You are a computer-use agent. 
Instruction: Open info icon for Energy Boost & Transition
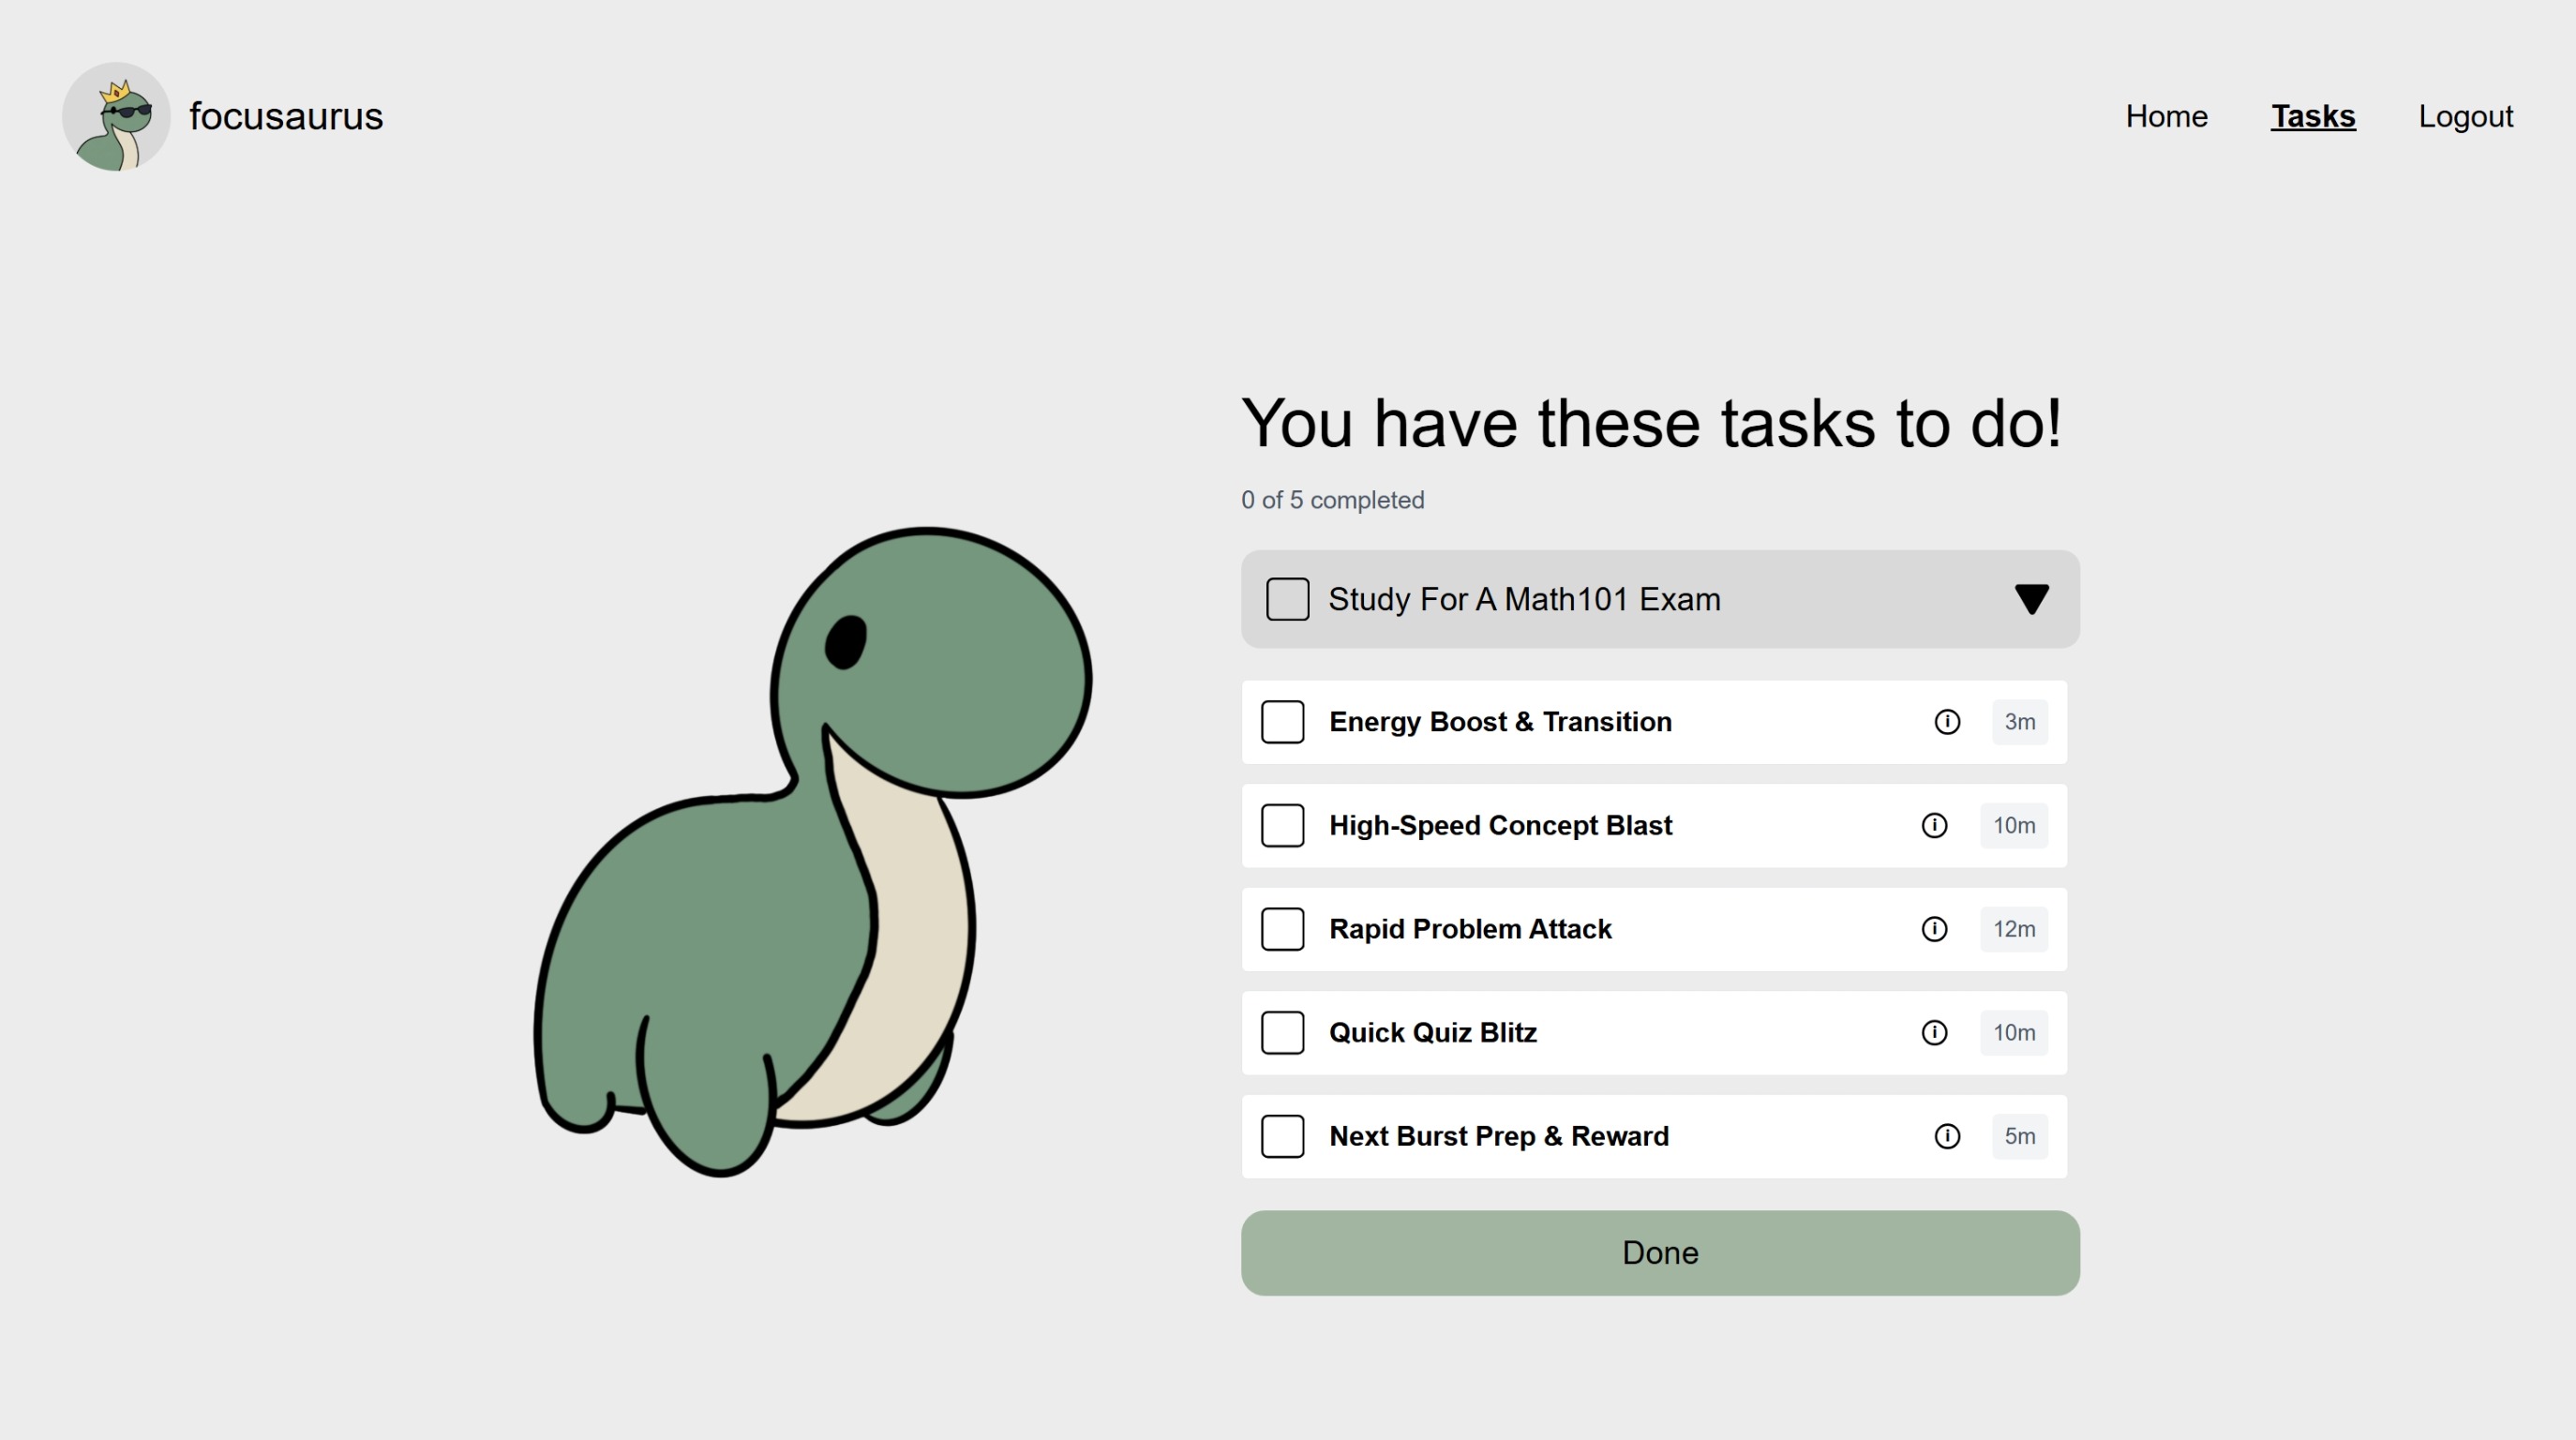(1946, 722)
